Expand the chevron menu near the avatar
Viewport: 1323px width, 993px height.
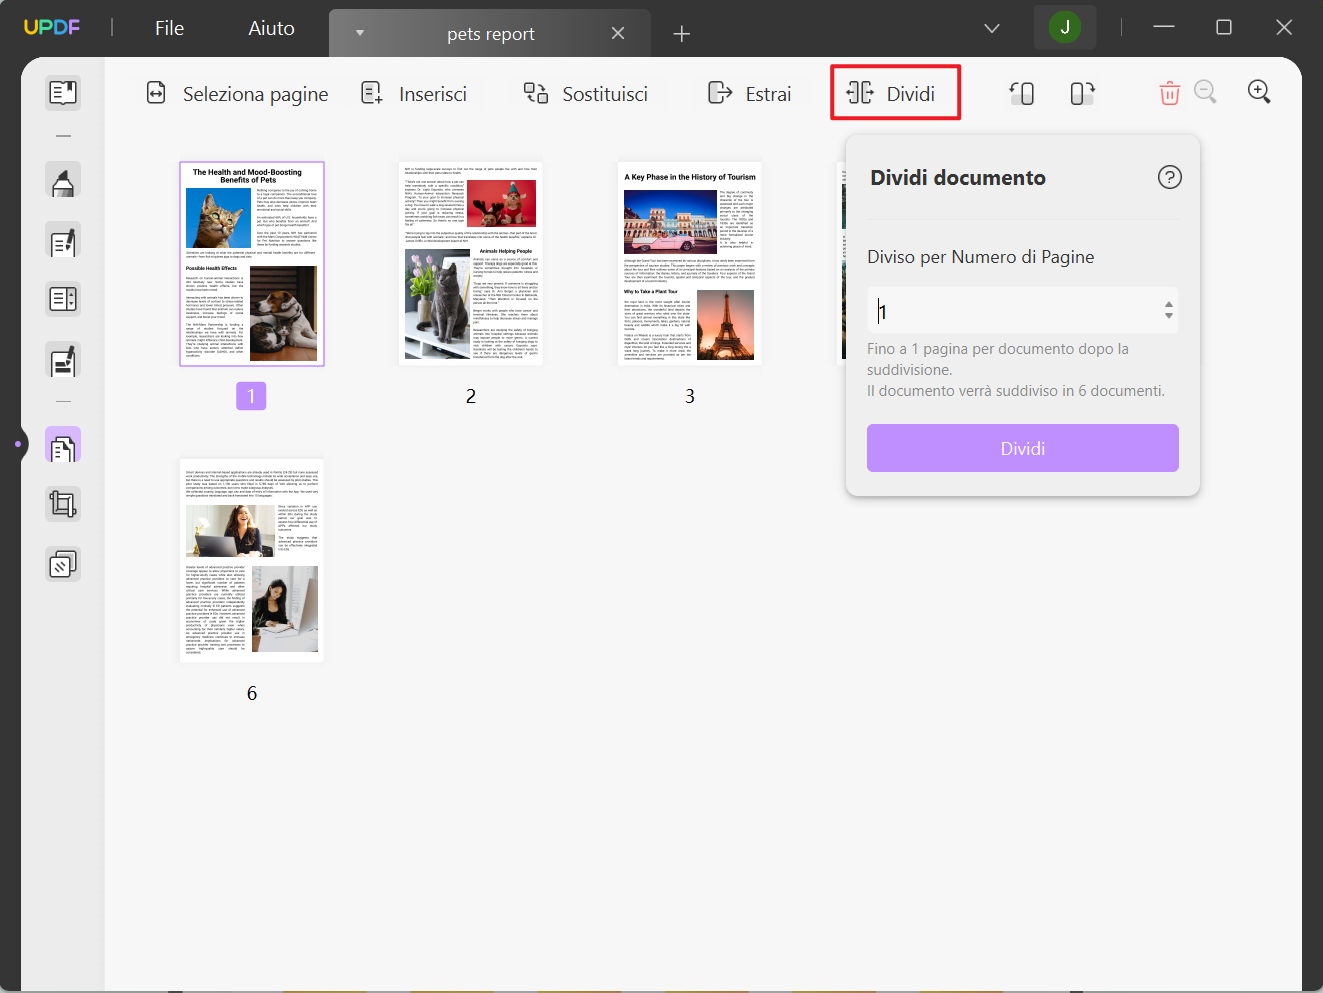(x=991, y=28)
